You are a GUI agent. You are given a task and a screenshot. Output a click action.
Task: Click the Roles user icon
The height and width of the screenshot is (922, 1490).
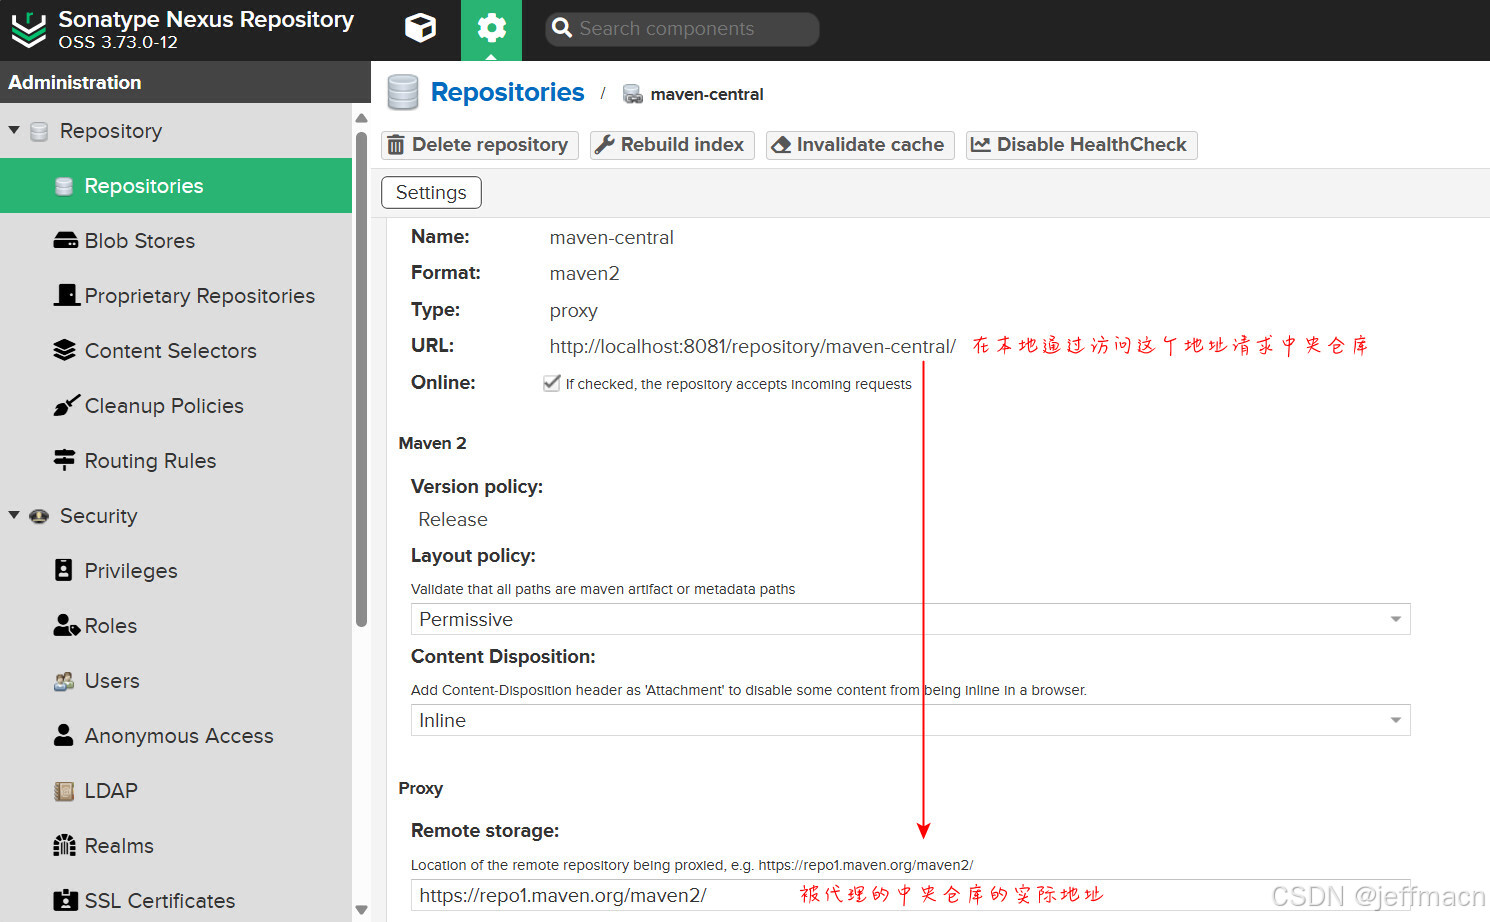point(66,625)
